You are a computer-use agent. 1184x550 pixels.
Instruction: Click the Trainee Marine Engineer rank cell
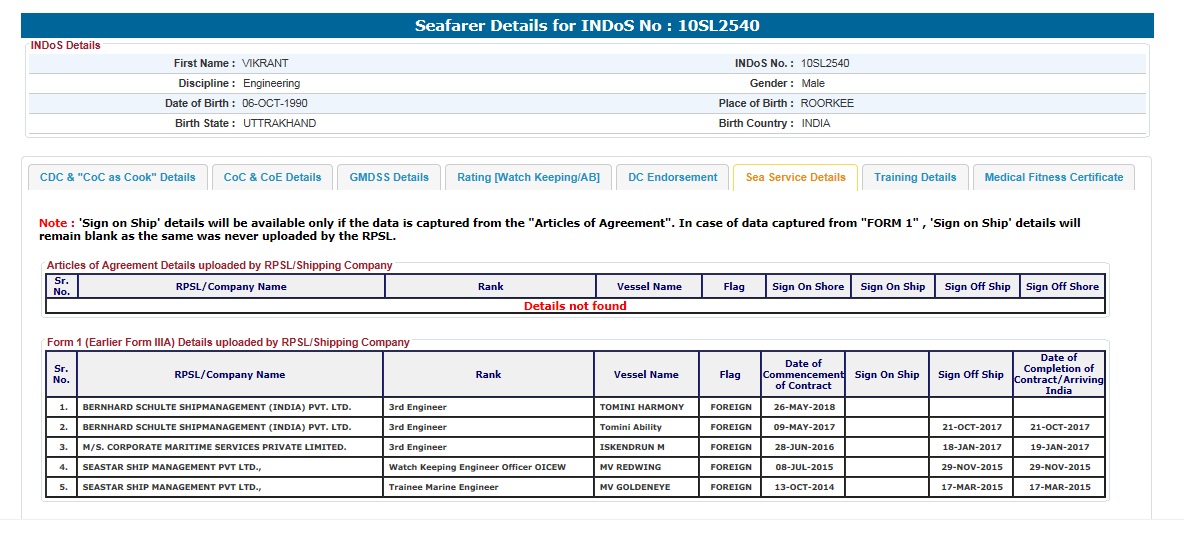443,487
